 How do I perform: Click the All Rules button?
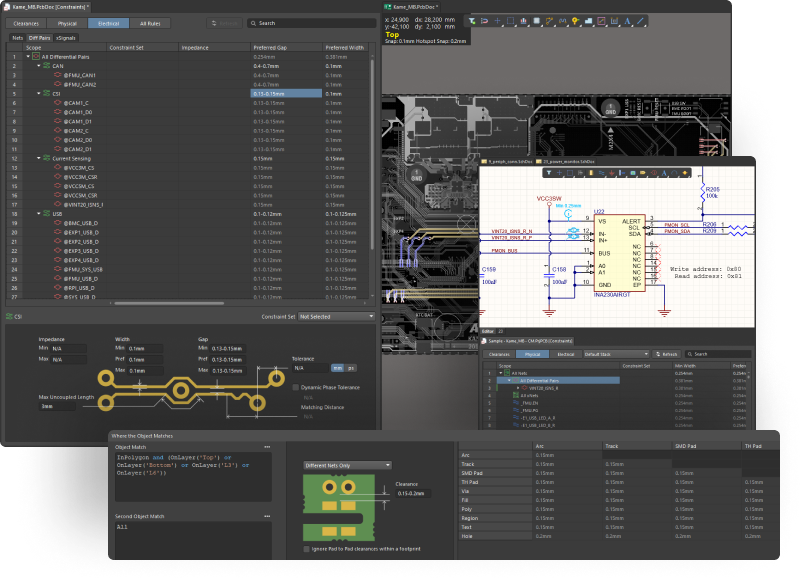(x=148, y=22)
